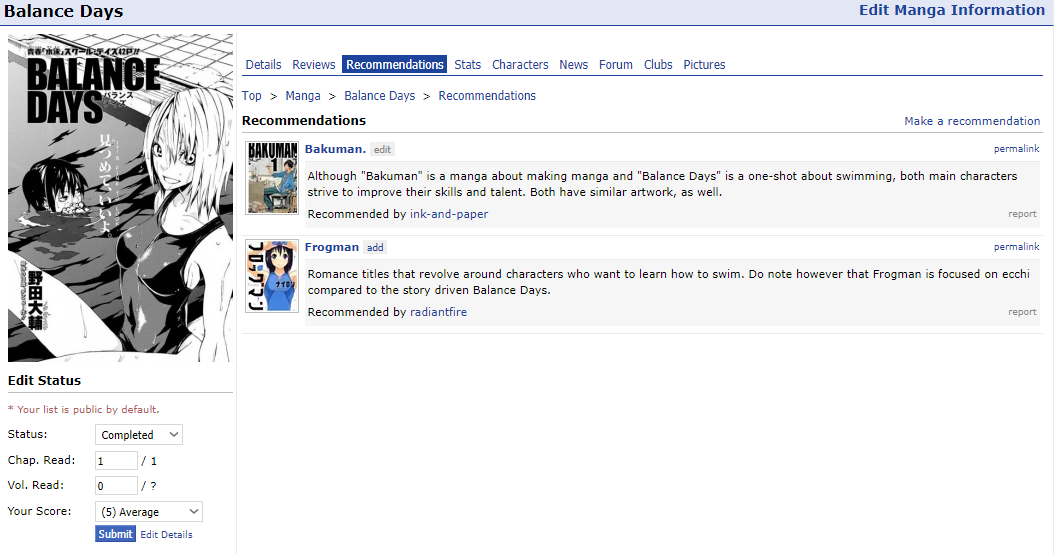Image resolution: width=1055 pixels, height=554 pixels.
Task: Select the Recommendations tab
Action: (x=394, y=65)
